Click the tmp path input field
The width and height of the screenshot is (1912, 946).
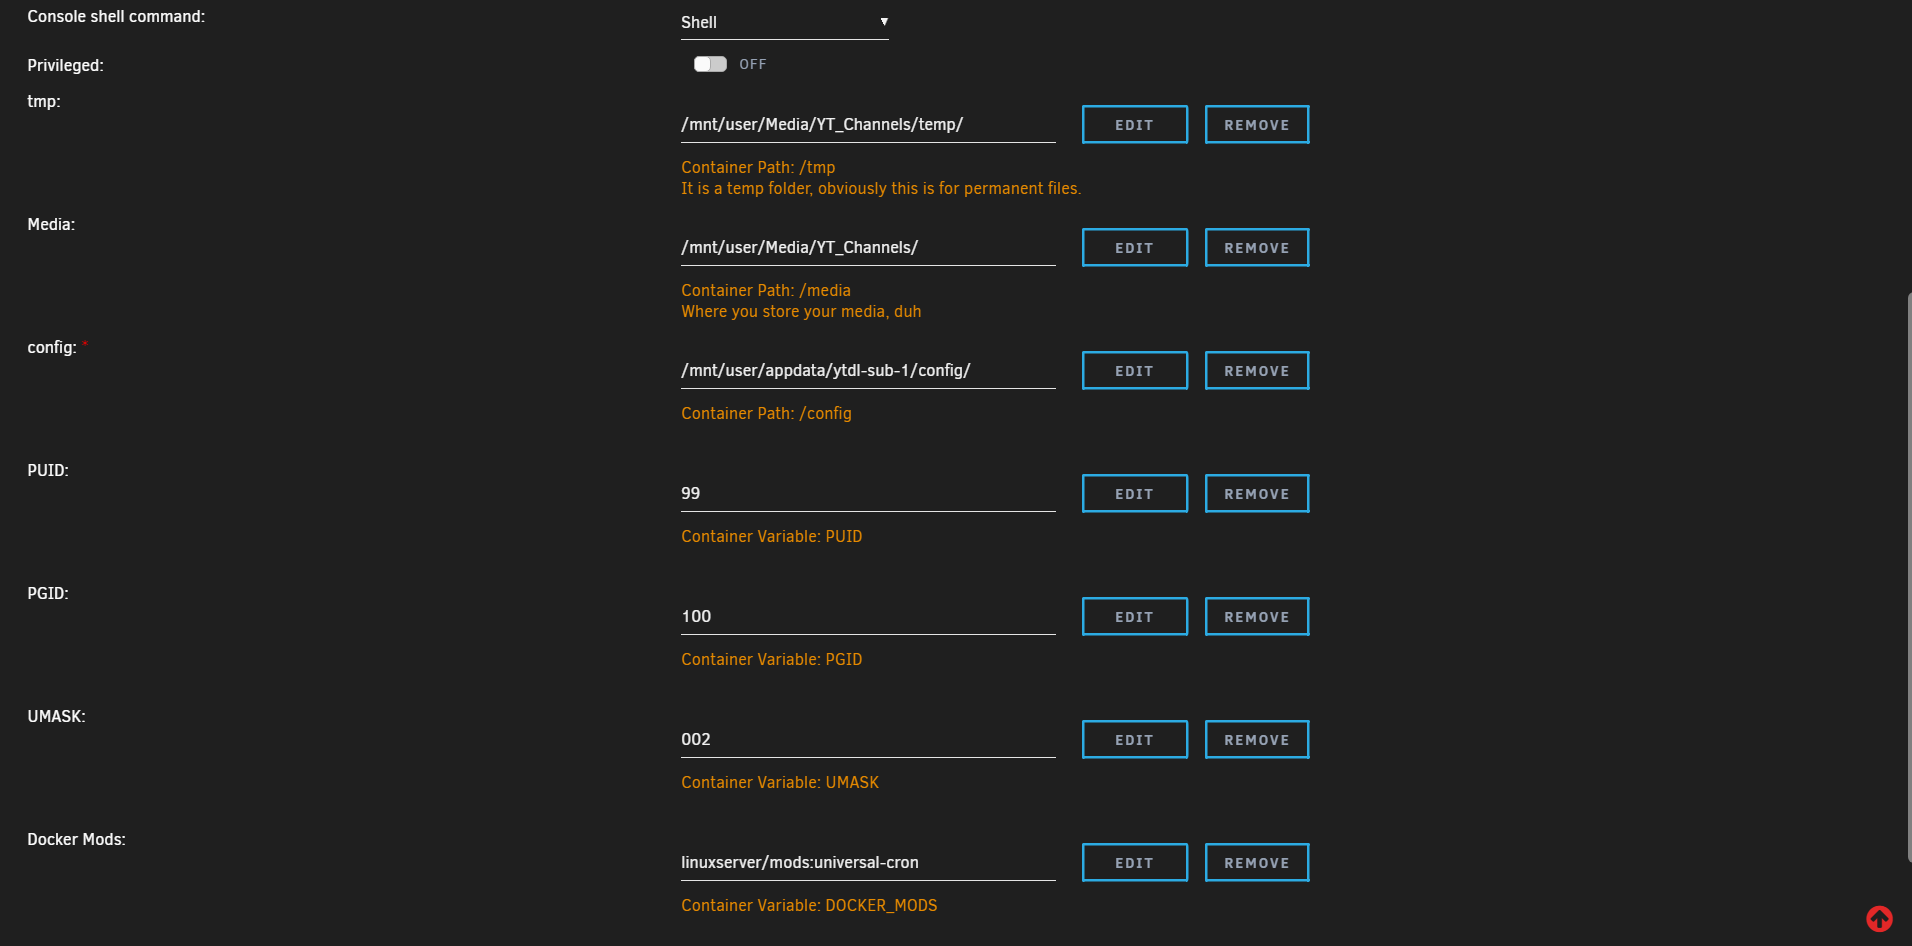868,124
